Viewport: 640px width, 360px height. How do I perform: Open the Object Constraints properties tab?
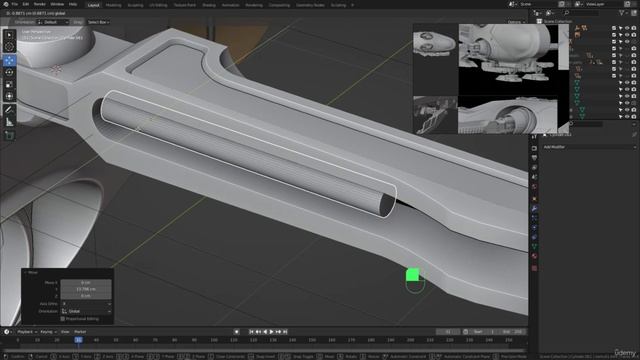tap(534, 238)
